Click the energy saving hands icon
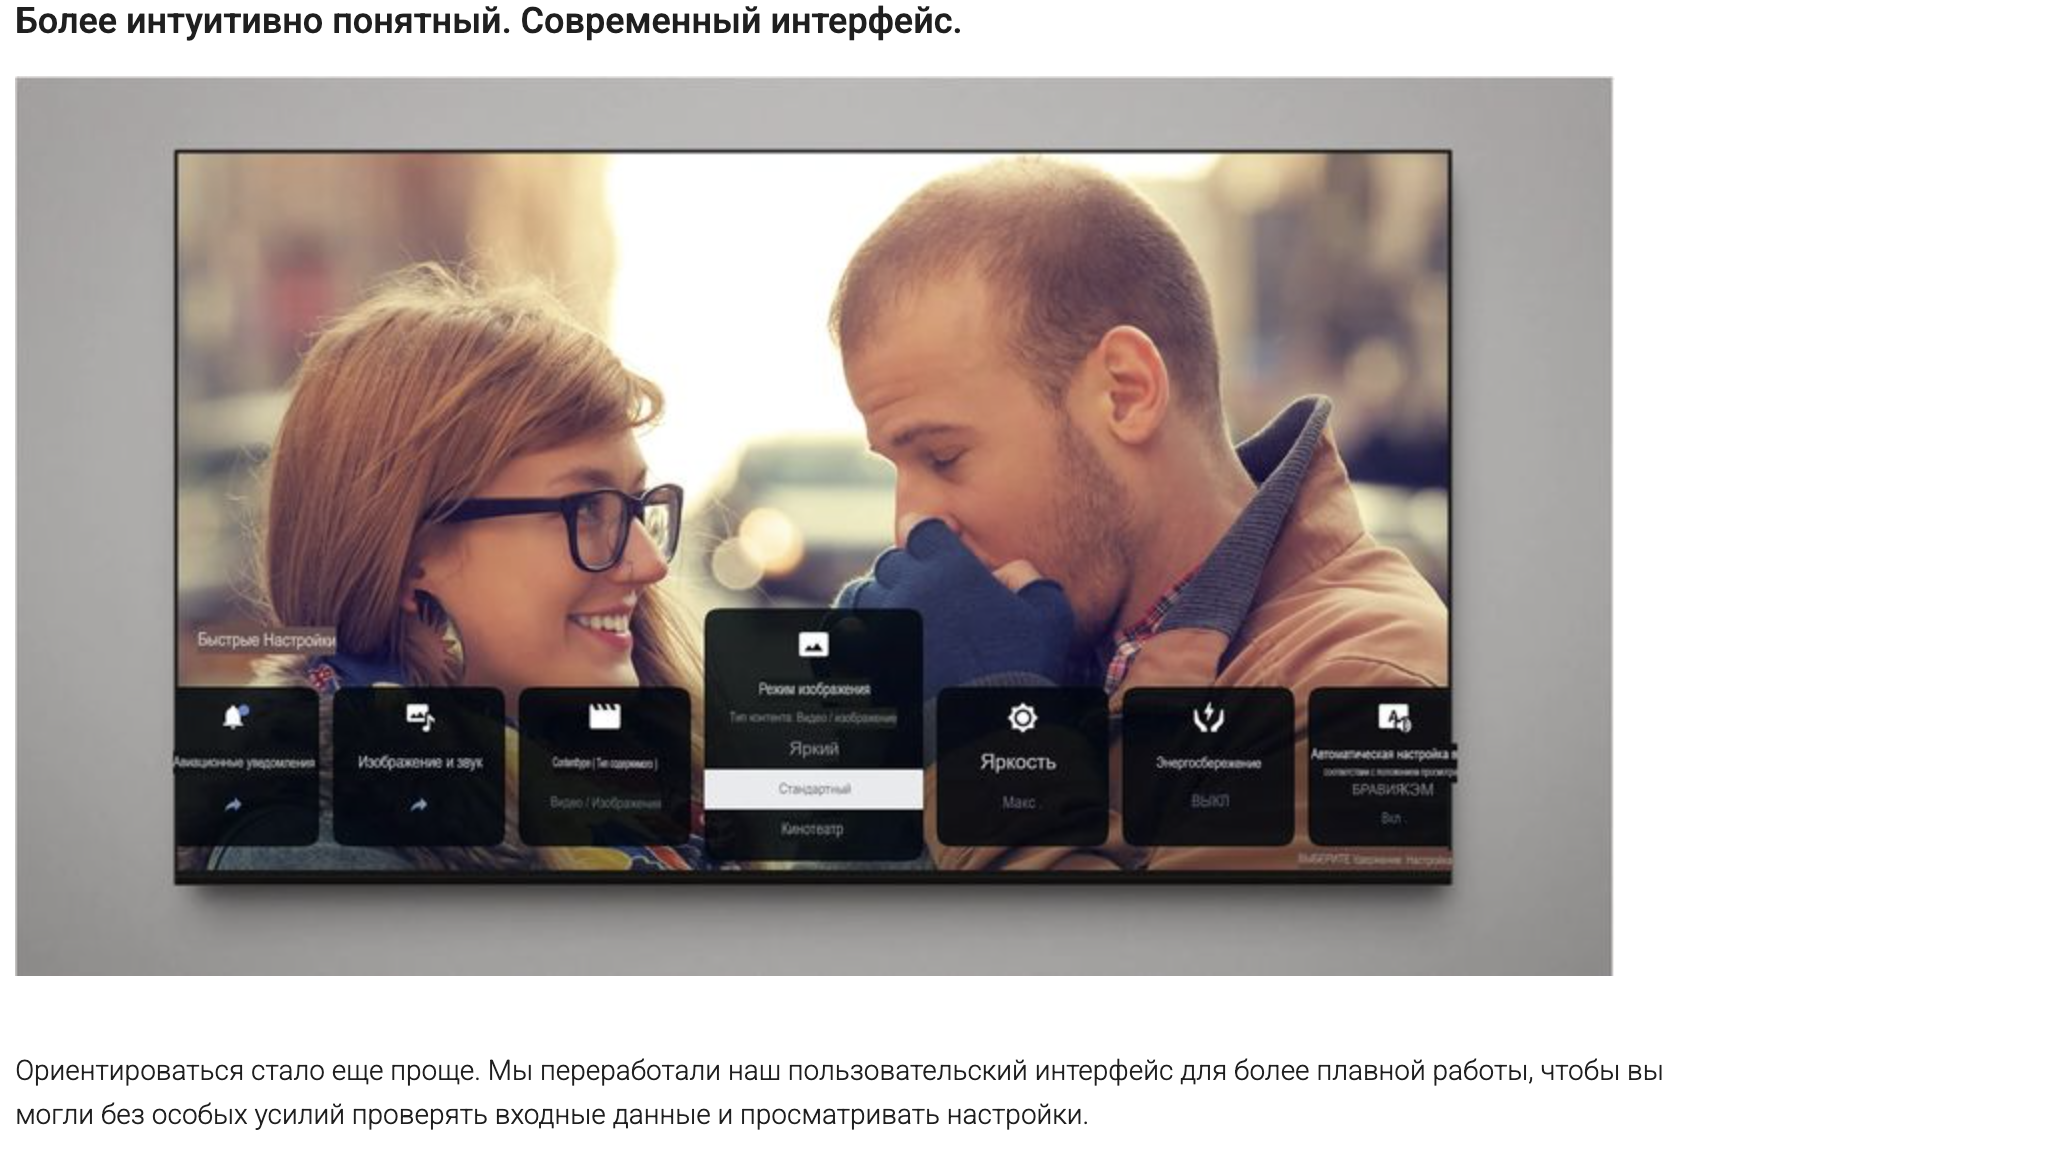The image size is (2060, 1150). point(1208,717)
